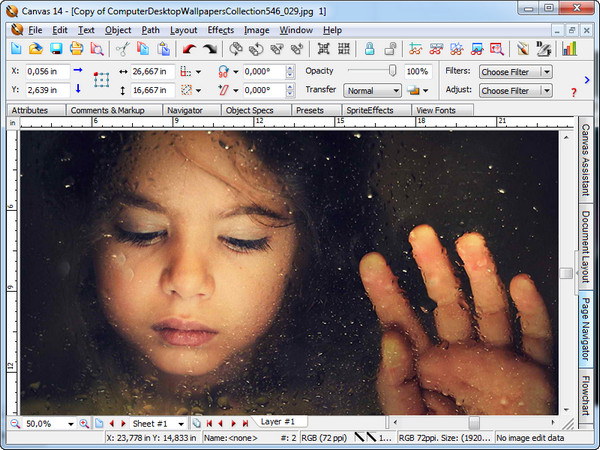Toggle the Lock padlock icon
This screenshot has width=600, height=450.
click(369, 49)
